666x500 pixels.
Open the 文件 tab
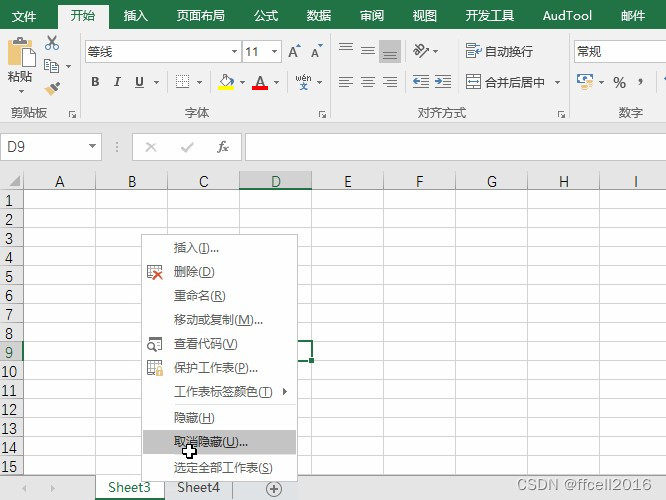coord(24,16)
